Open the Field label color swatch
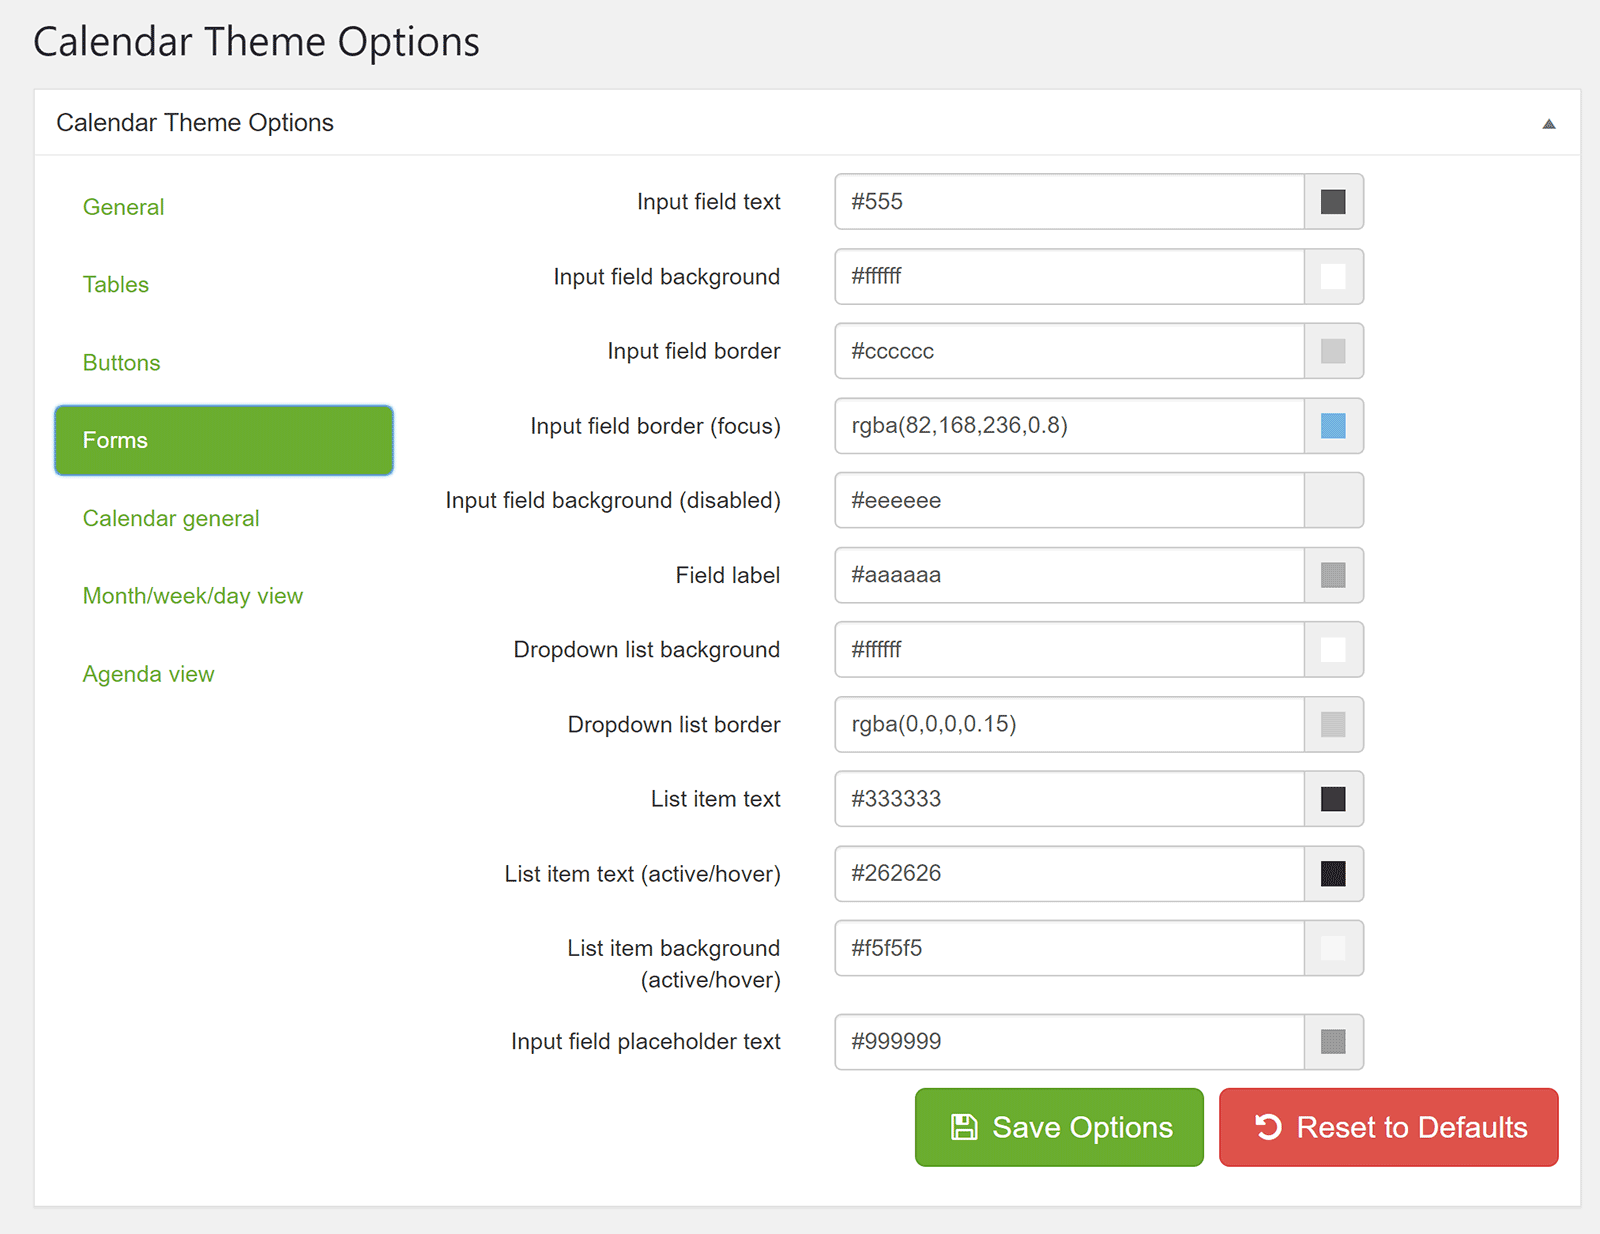The height and width of the screenshot is (1234, 1600). 1333,575
